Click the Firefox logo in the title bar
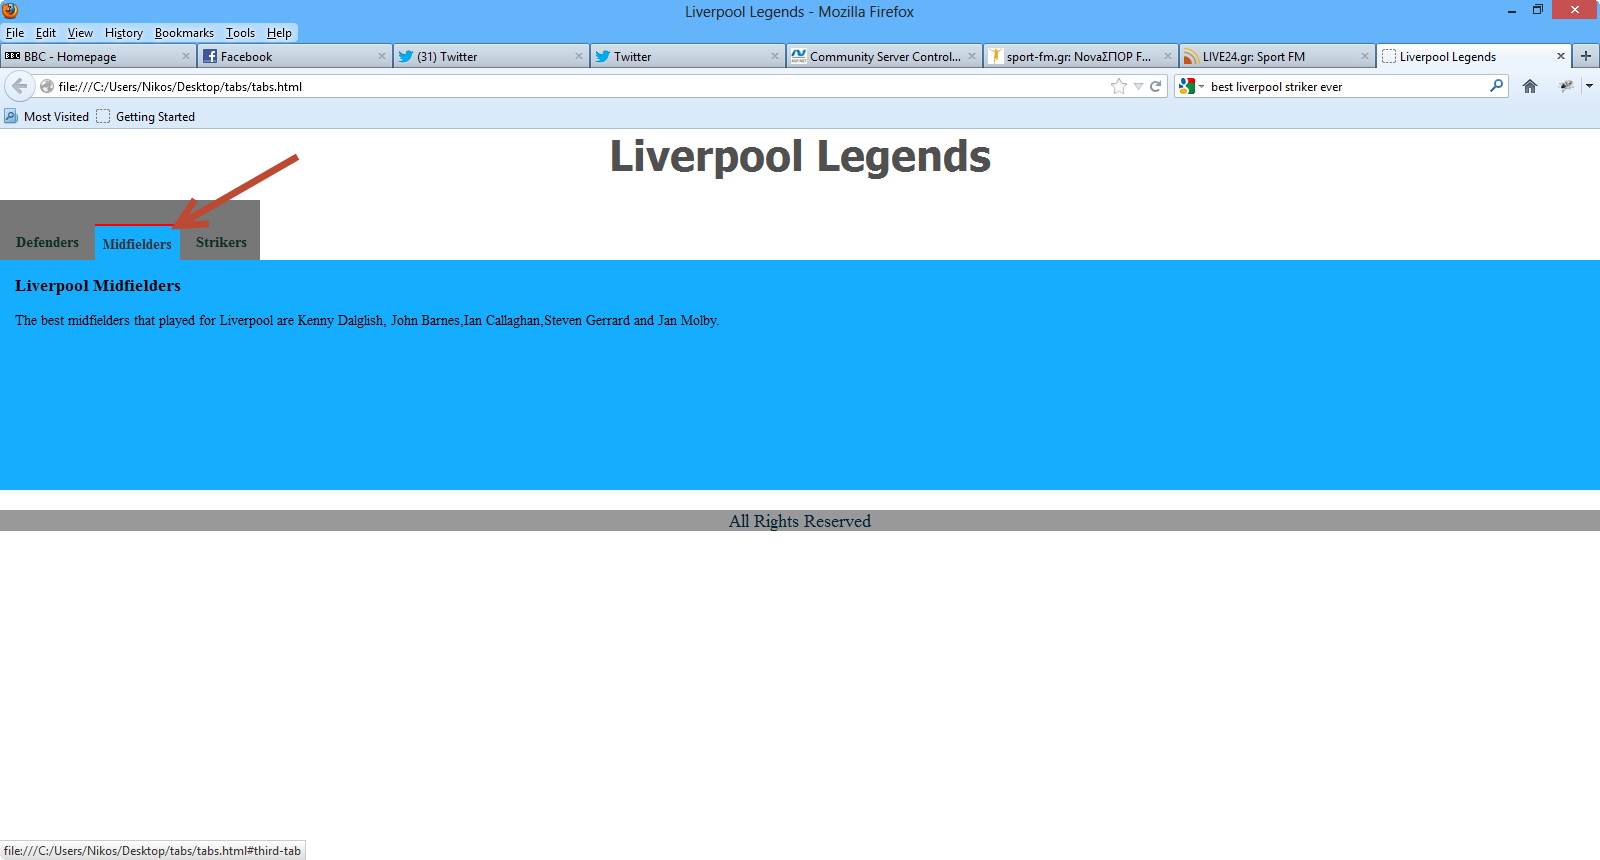Screen dimensions: 1600x860 [10, 11]
